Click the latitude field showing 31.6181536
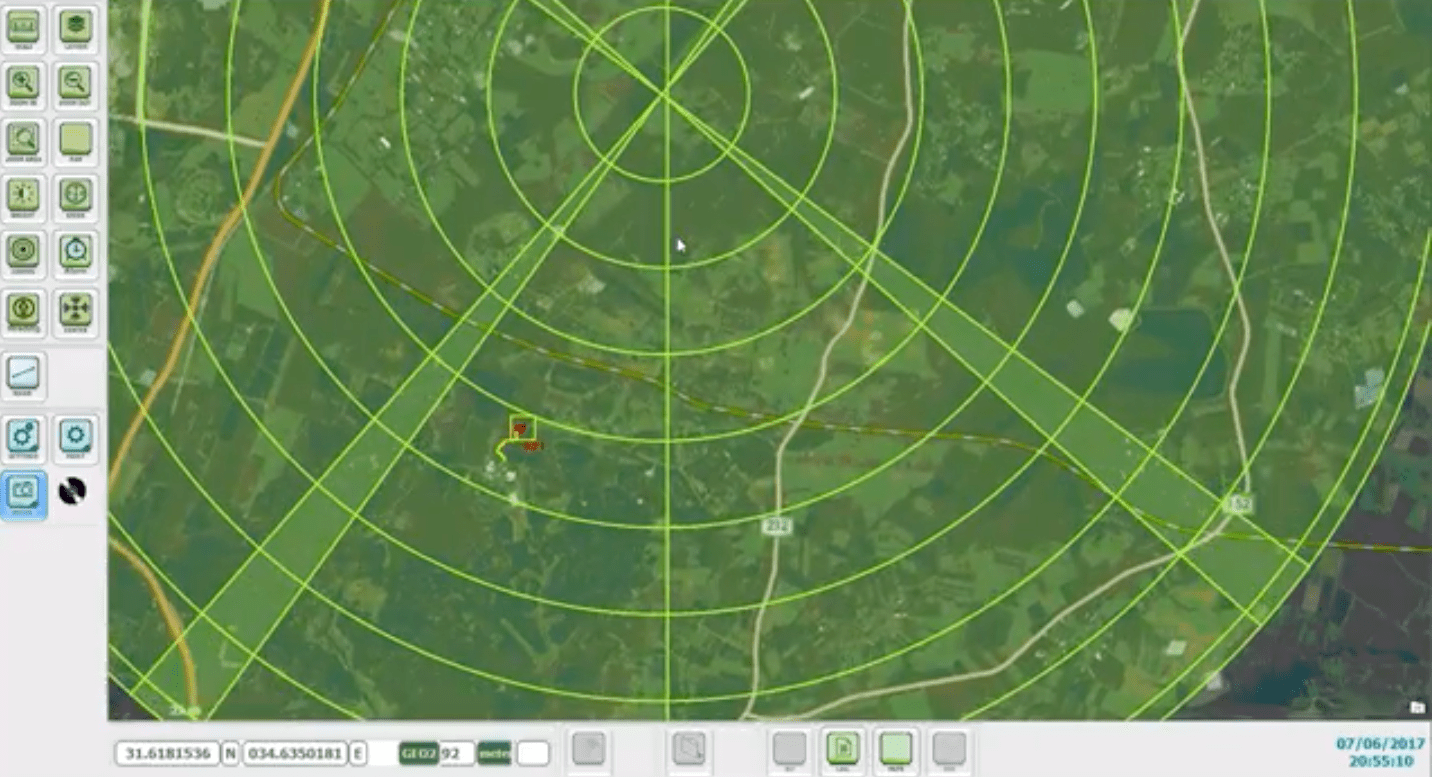1432x777 pixels. pyautogui.click(x=166, y=753)
